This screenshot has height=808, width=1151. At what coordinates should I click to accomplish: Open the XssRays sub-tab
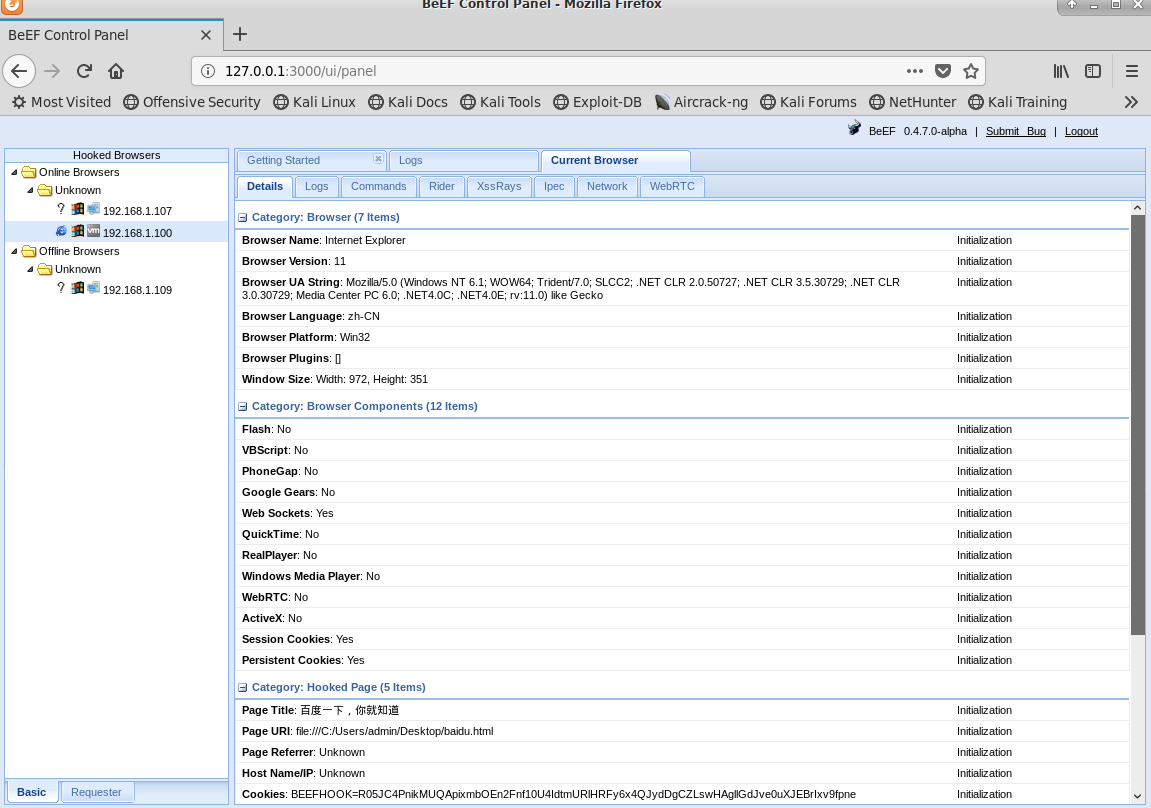click(x=499, y=186)
